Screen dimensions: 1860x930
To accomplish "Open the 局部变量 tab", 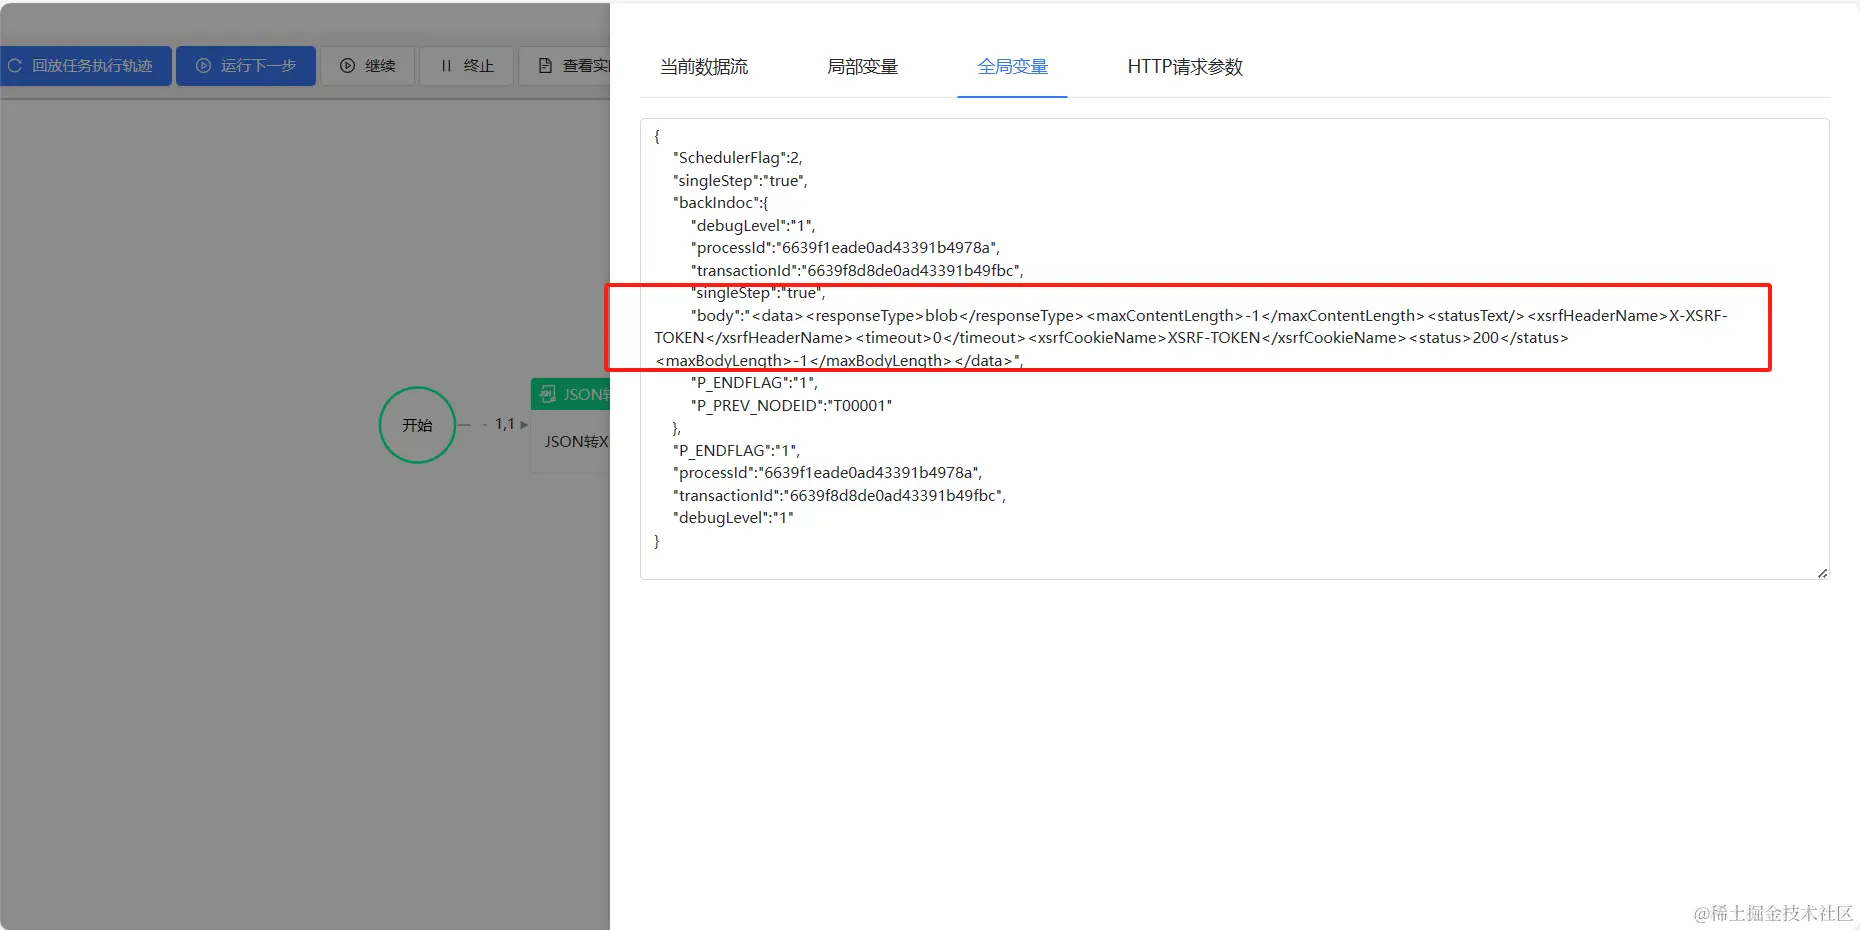I will 863,67.
